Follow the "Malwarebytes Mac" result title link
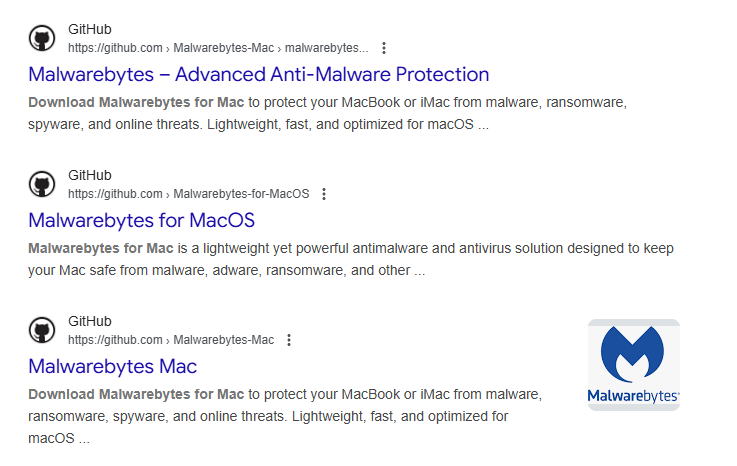This screenshot has height=466, width=737. point(112,366)
